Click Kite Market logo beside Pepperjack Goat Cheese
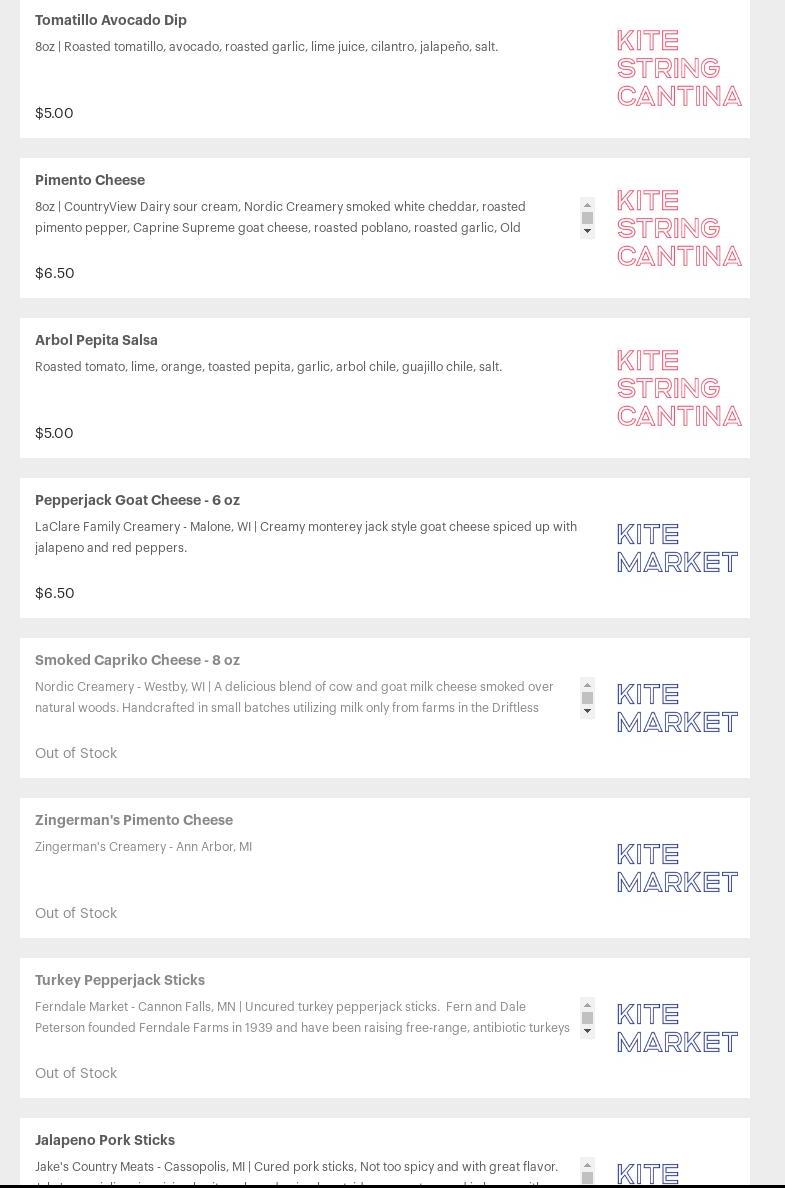Screen dimensions: 785x1188 677,548
